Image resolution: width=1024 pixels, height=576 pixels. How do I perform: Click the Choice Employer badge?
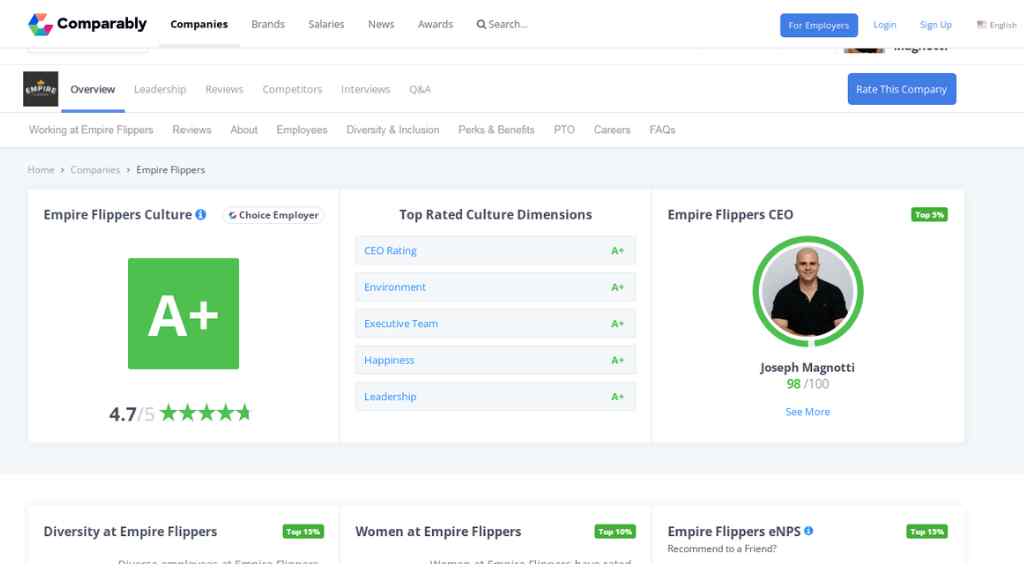273,215
